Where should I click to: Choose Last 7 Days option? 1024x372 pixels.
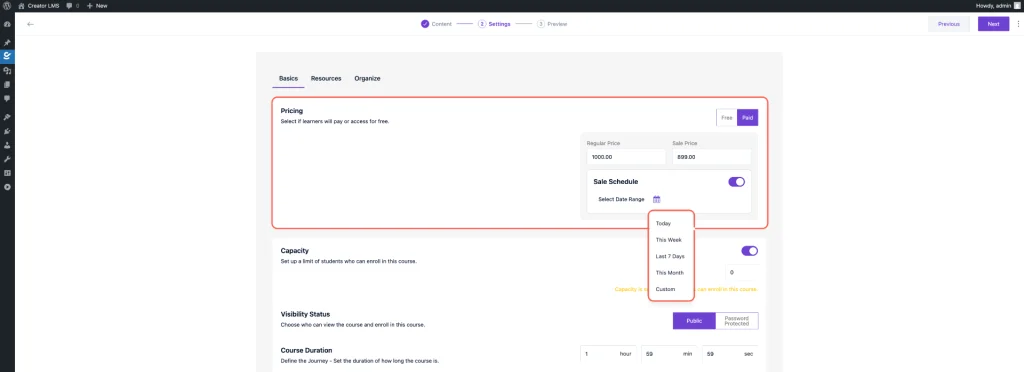(671, 256)
